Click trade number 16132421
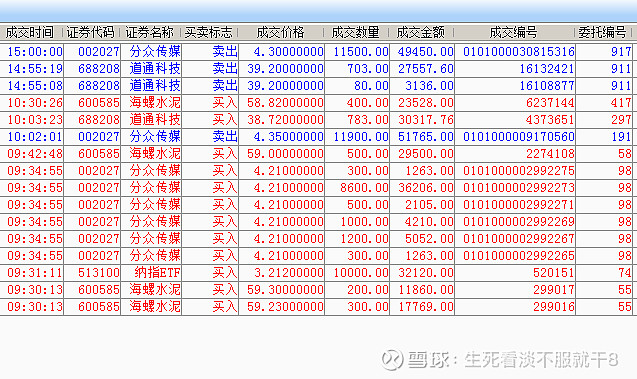637x379 pixels. [547, 69]
